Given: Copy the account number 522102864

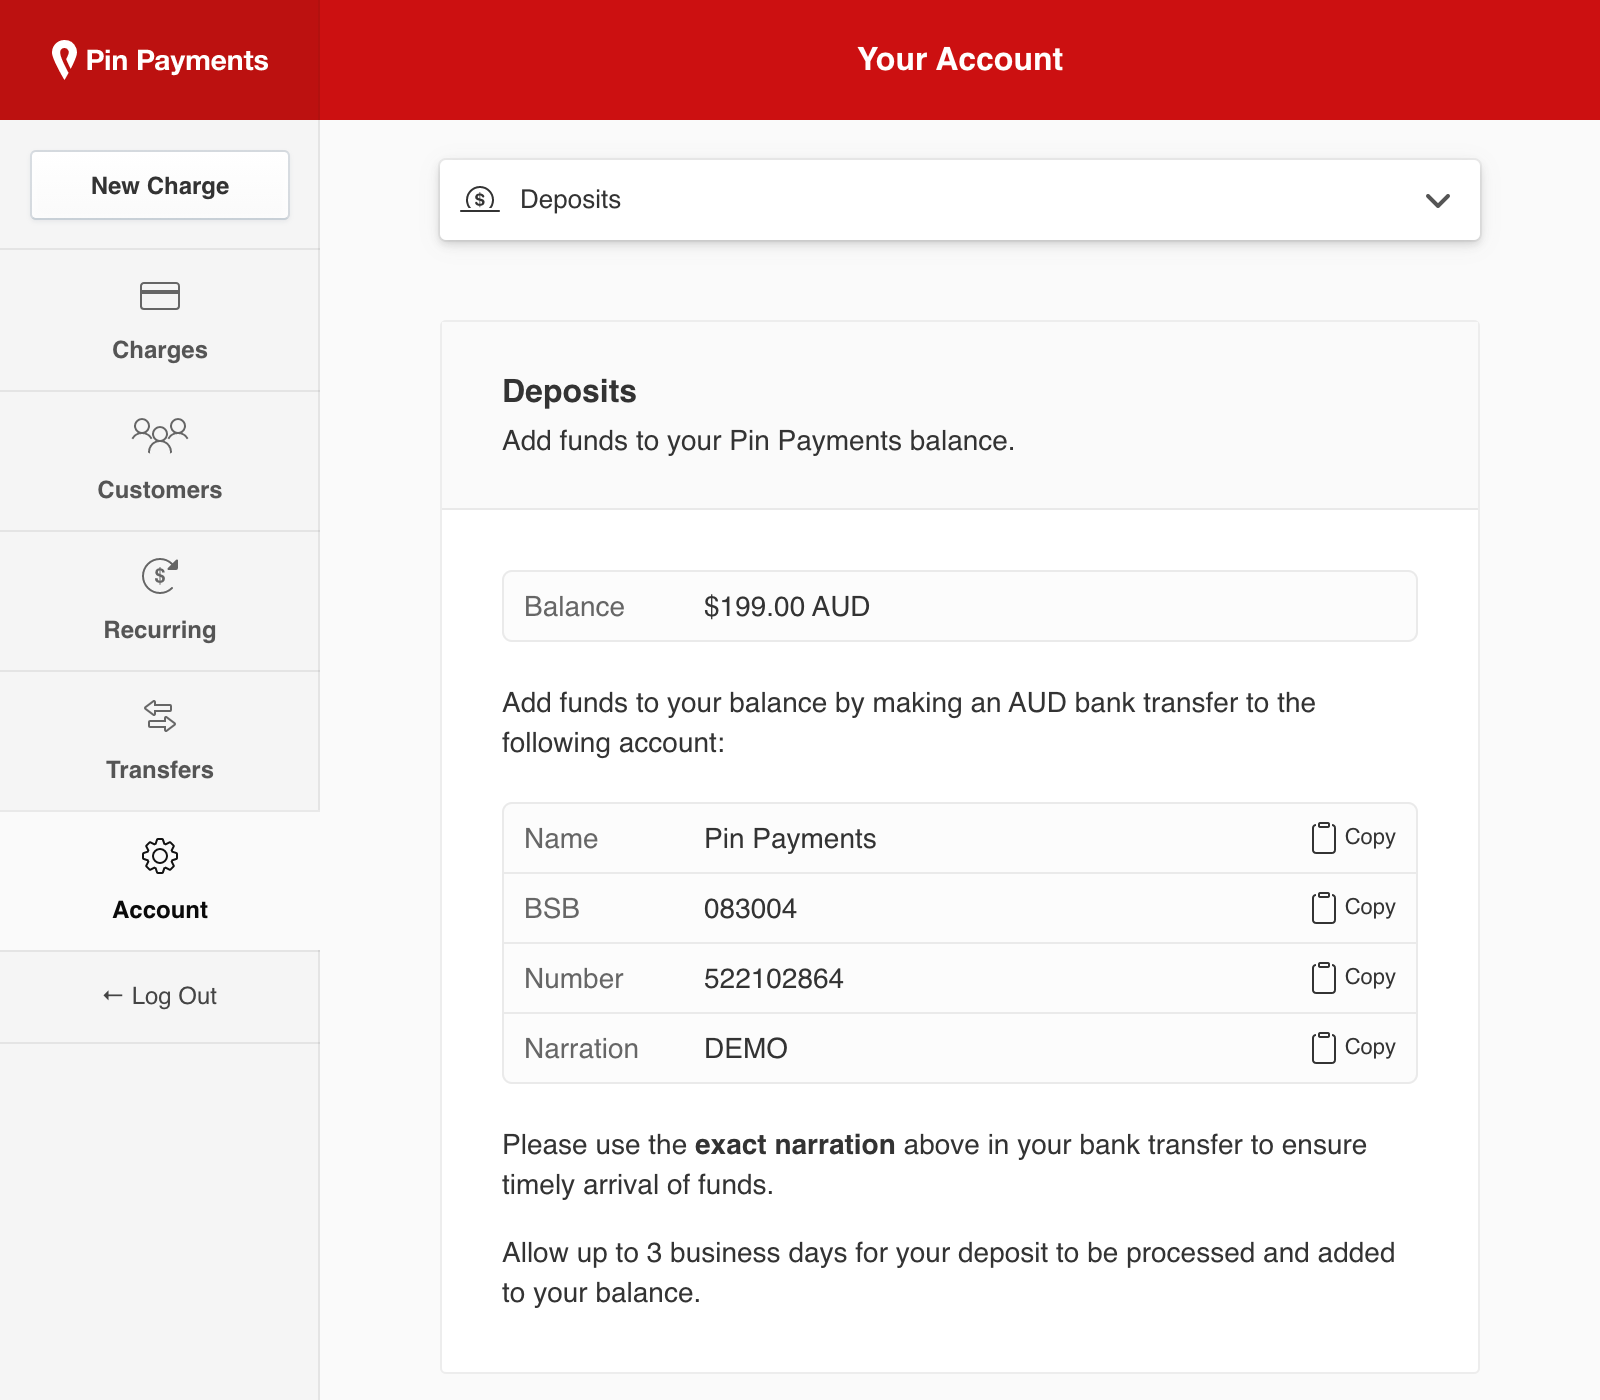Looking at the screenshot, I should click(1353, 978).
